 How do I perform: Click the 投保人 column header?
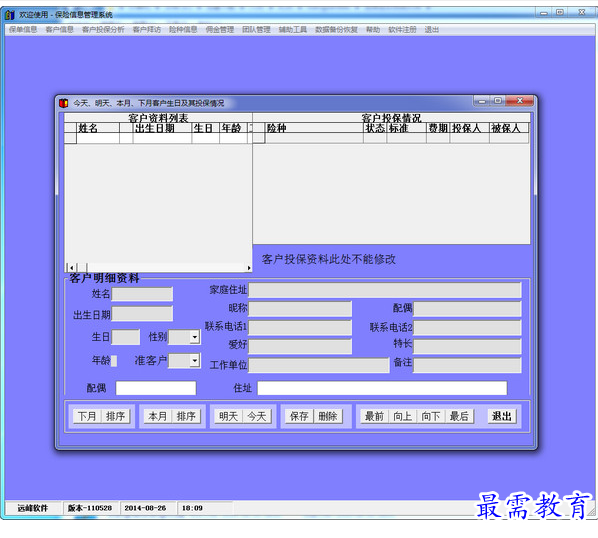(x=470, y=128)
